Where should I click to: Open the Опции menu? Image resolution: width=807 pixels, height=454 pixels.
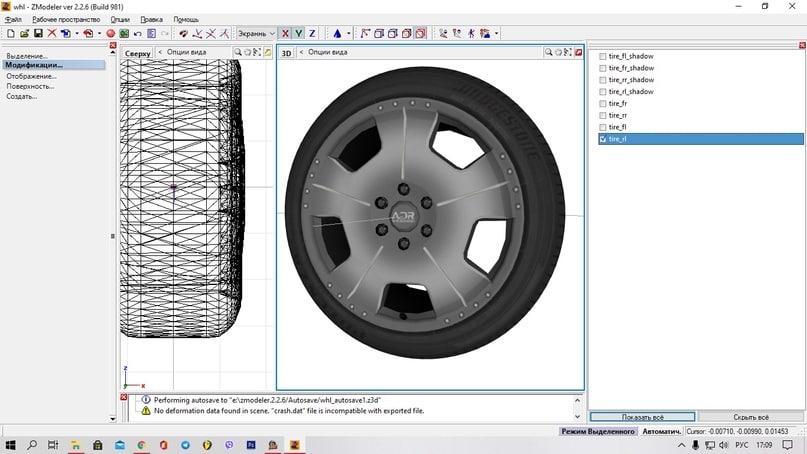120,20
